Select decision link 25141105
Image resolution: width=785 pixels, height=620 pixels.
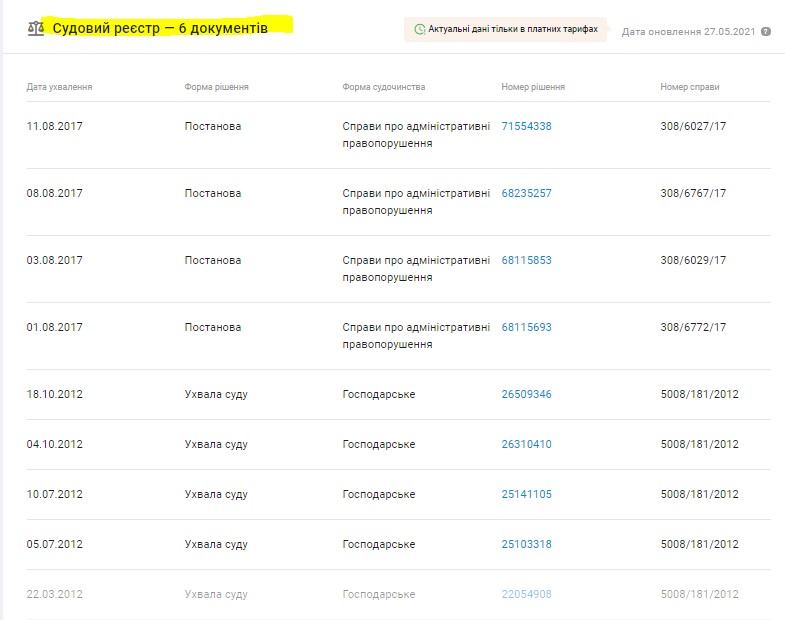526,495
